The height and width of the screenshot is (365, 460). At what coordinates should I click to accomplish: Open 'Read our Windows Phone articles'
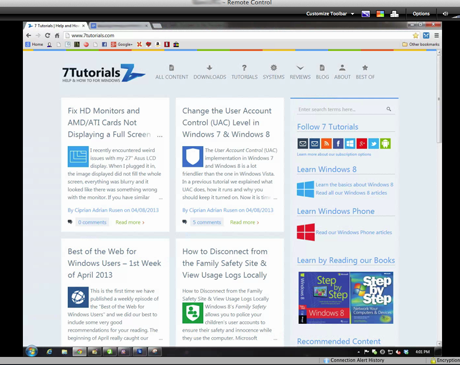[x=354, y=232]
